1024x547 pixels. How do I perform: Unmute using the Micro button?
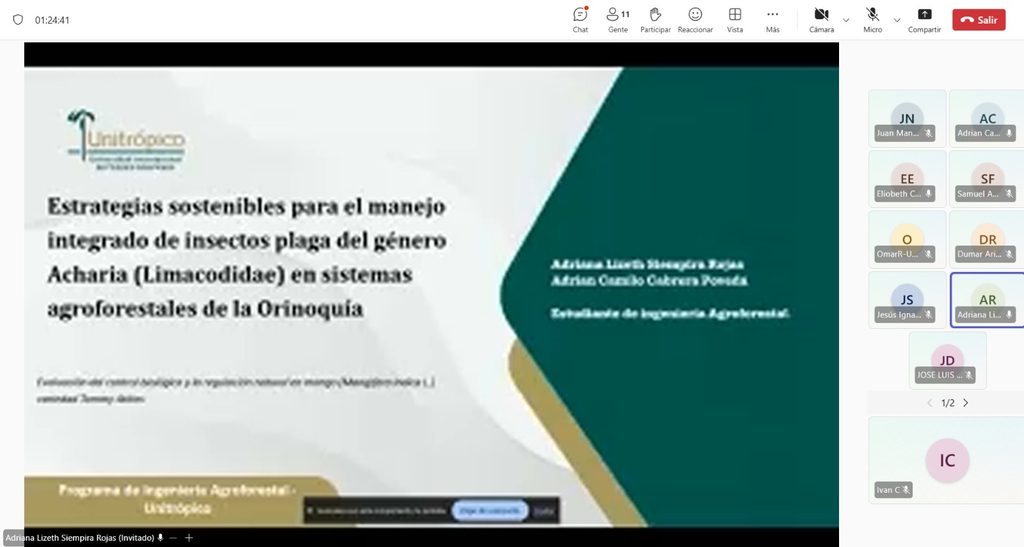pyautogui.click(x=872, y=20)
